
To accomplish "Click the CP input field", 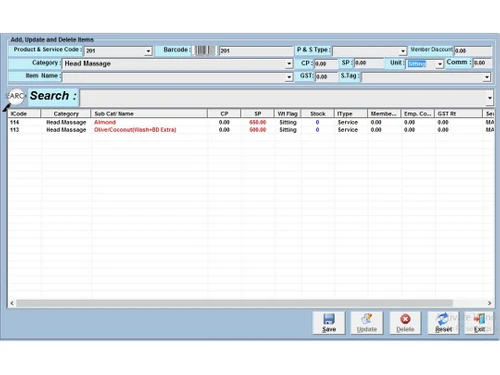I will [326, 64].
